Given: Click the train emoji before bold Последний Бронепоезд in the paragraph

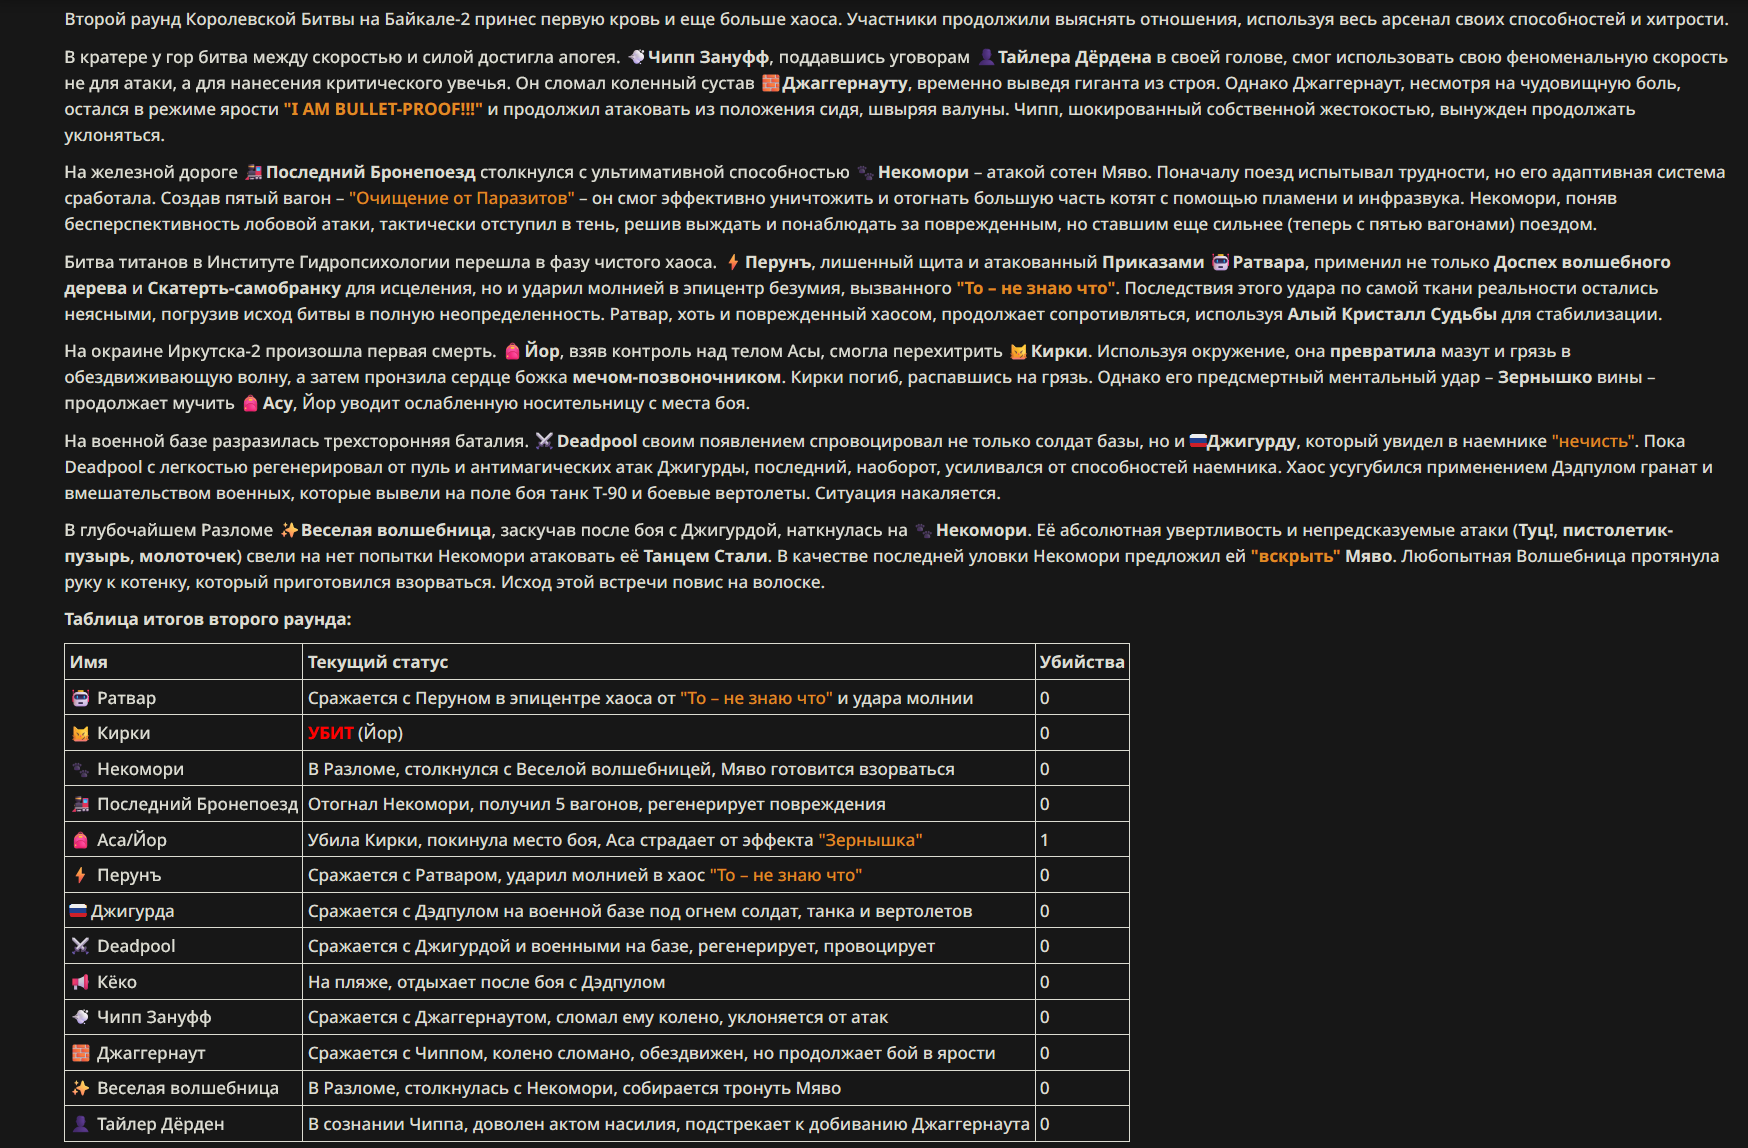Looking at the screenshot, I should 254,172.
